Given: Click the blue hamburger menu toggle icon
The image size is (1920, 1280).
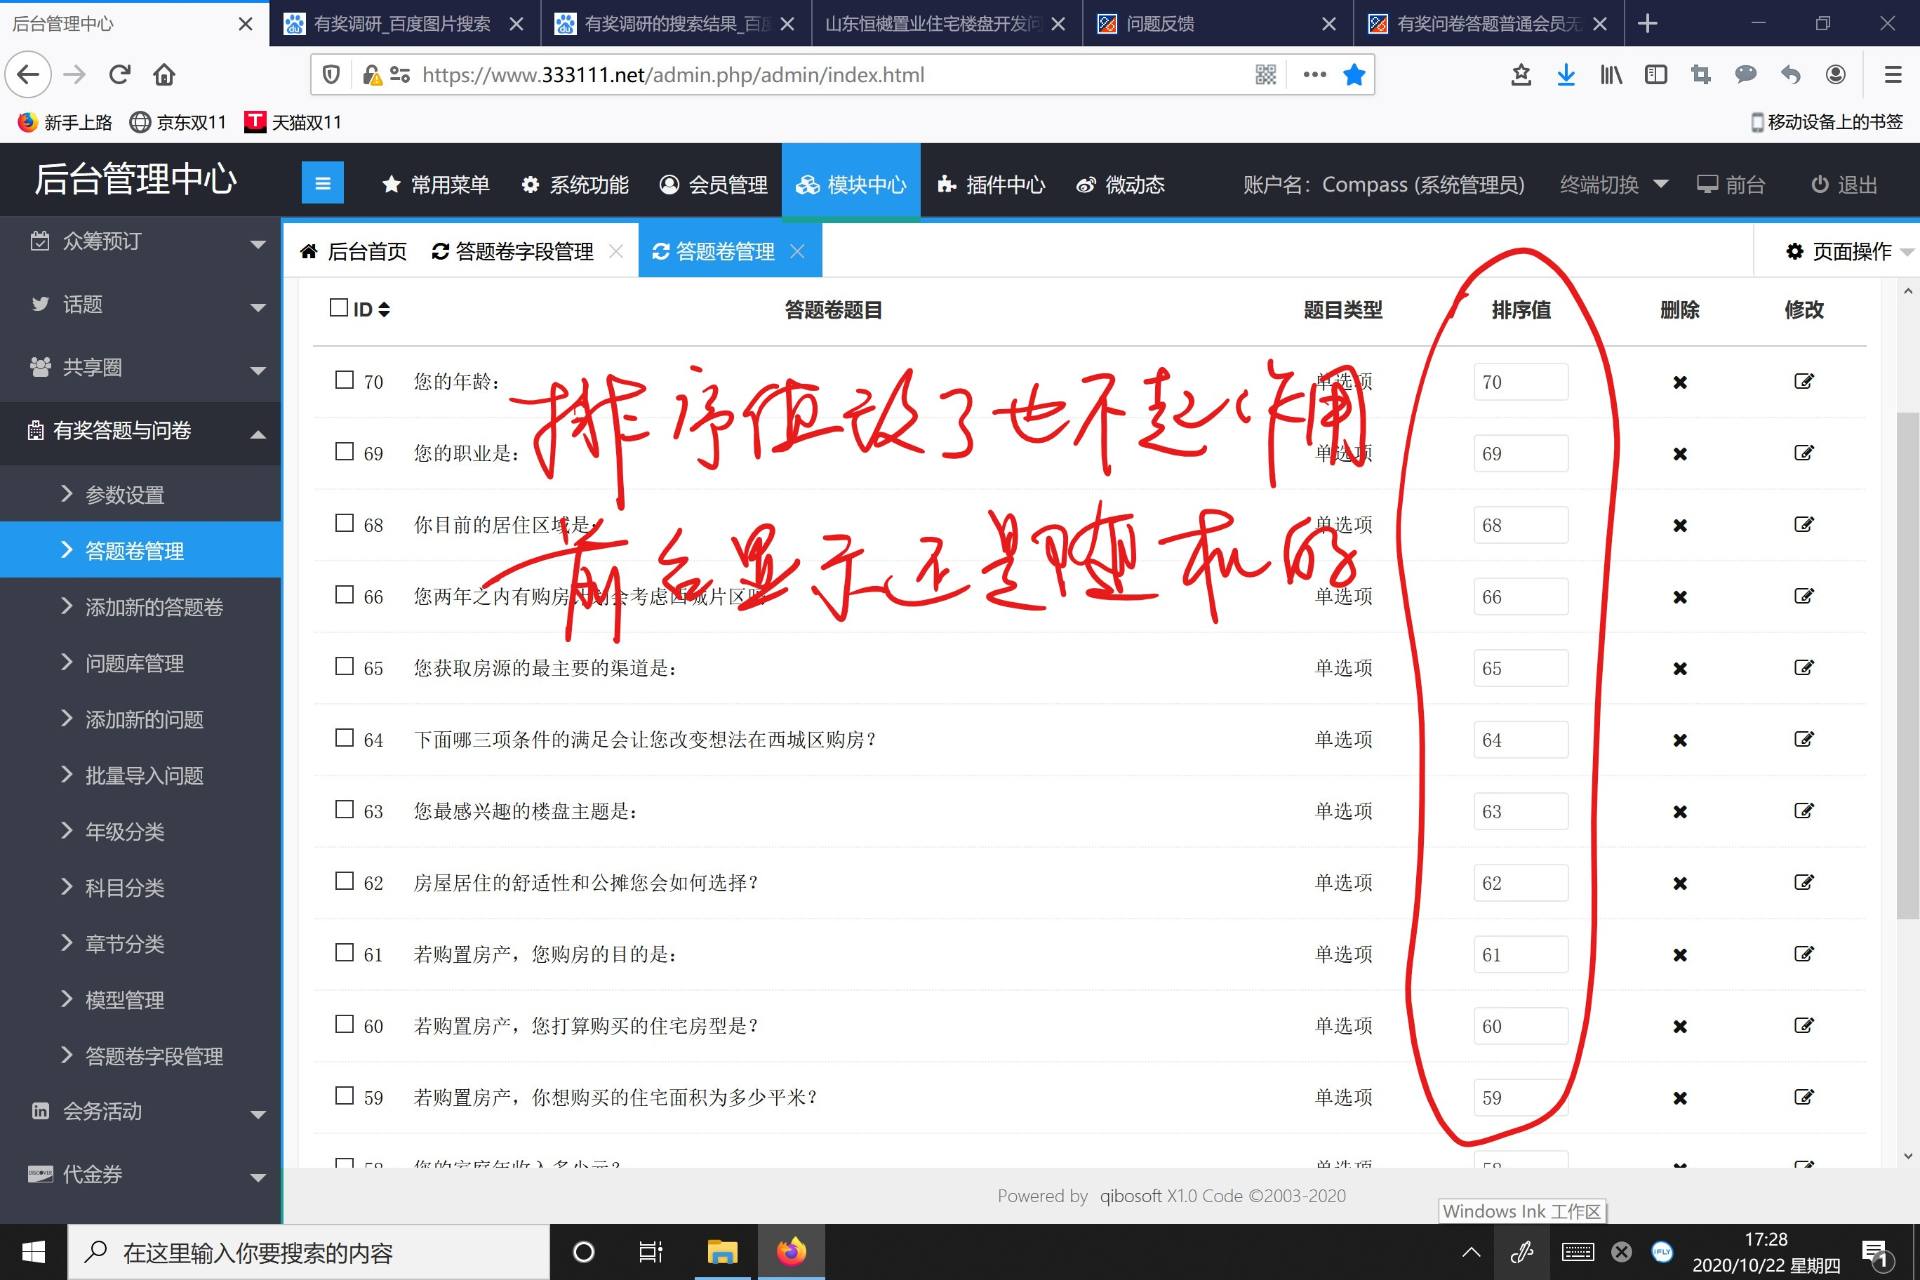Looking at the screenshot, I should point(322,183).
